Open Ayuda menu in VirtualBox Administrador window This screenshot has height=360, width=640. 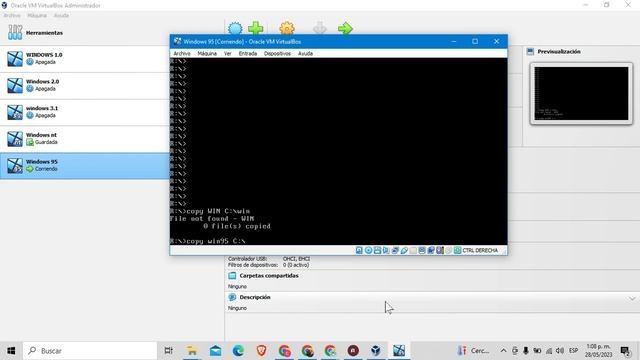[61, 16]
